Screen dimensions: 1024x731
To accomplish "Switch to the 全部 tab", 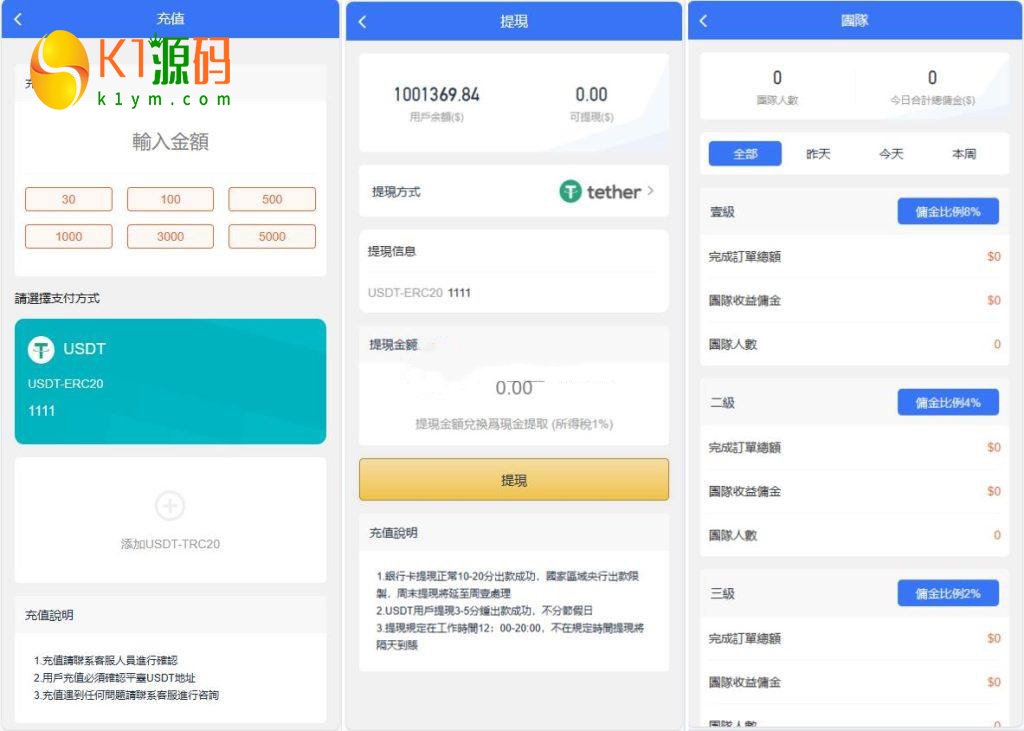I will point(745,154).
